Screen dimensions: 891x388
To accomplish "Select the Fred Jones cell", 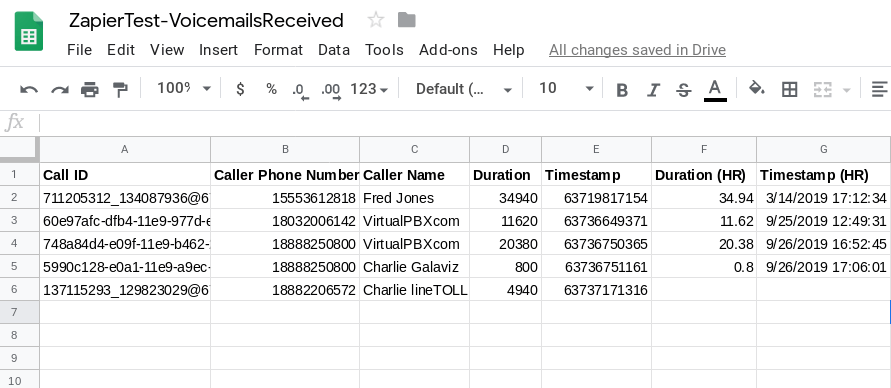I will [x=414, y=198].
